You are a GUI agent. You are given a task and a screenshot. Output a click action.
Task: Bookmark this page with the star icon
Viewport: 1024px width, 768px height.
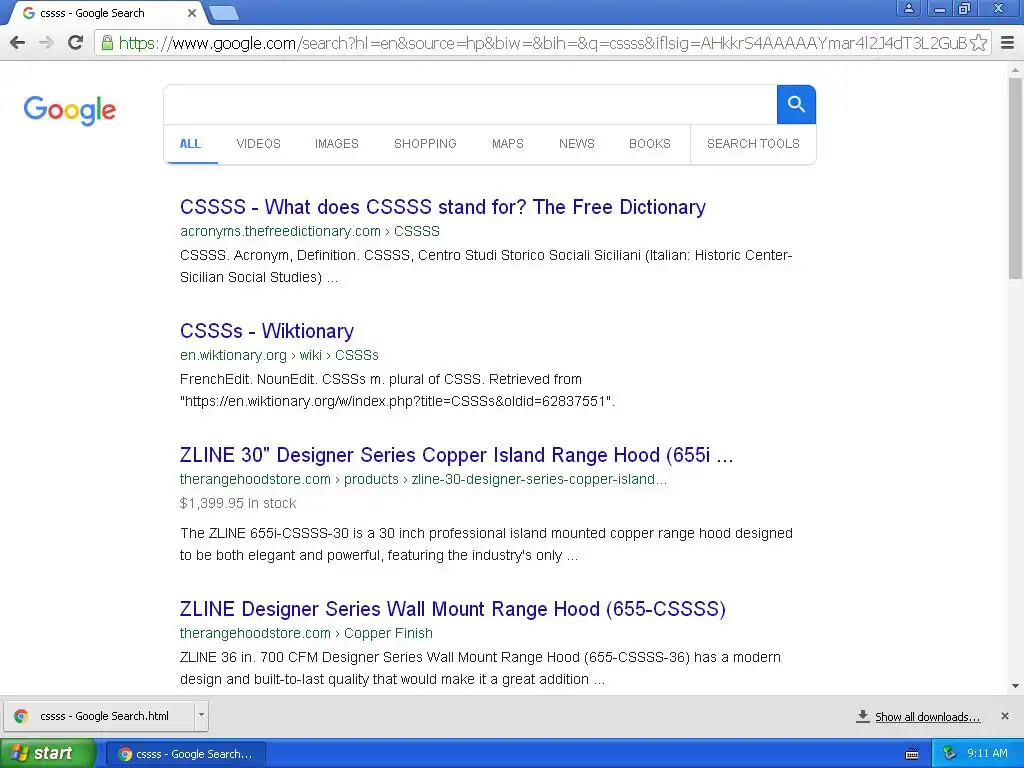978,43
